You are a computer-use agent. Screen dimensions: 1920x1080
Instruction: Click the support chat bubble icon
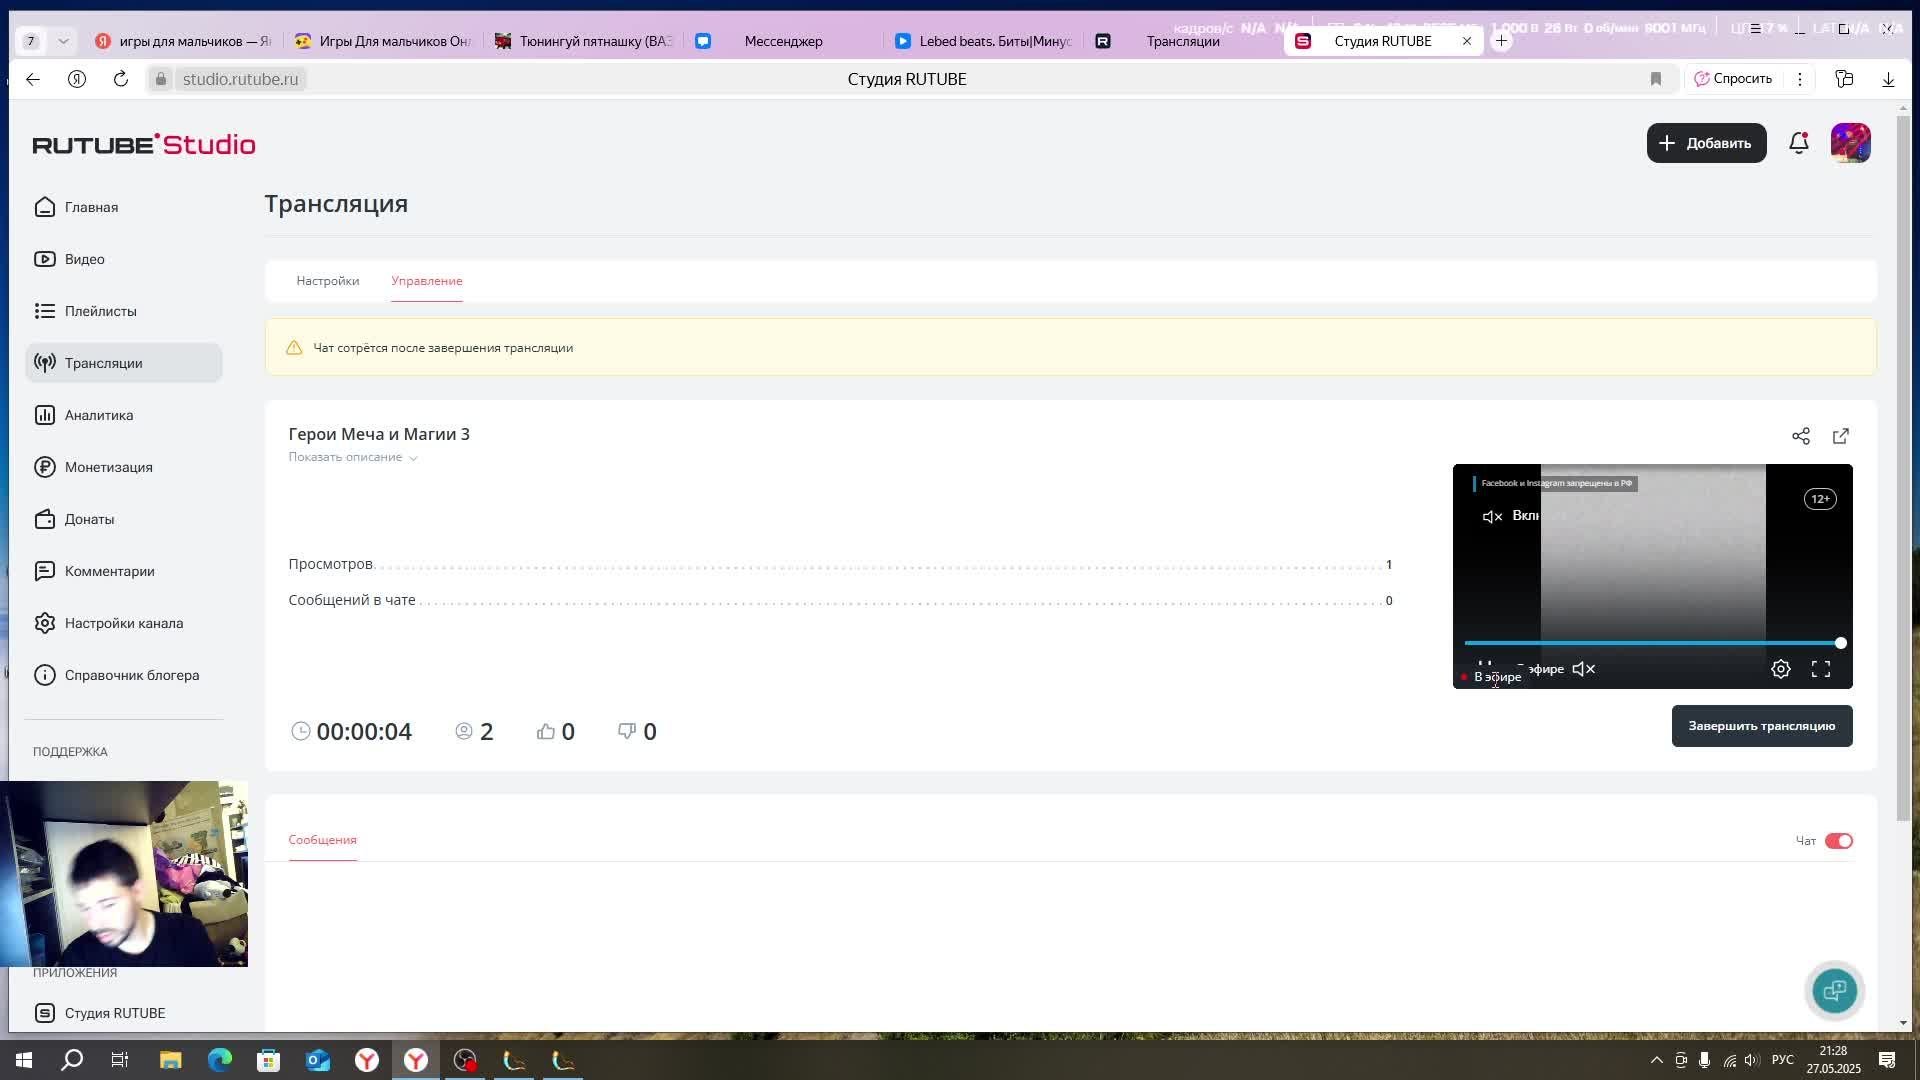[x=1834, y=990]
